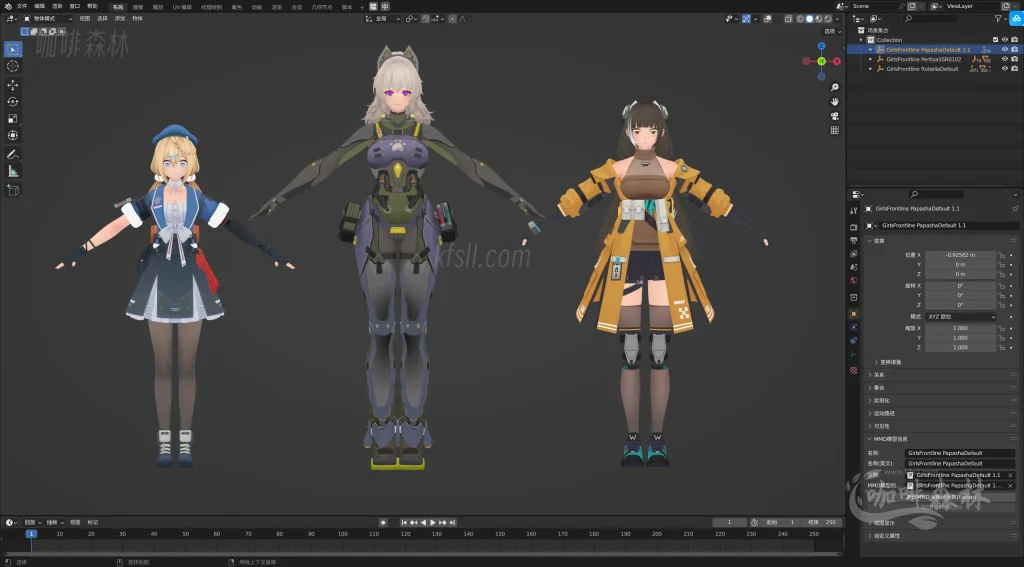This screenshot has width=1024, height=567.
Task: Hide GirlsFrontline PerityaSSR0102 with its eye icon
Action: pyautogui.click(x=1005, y=59)
